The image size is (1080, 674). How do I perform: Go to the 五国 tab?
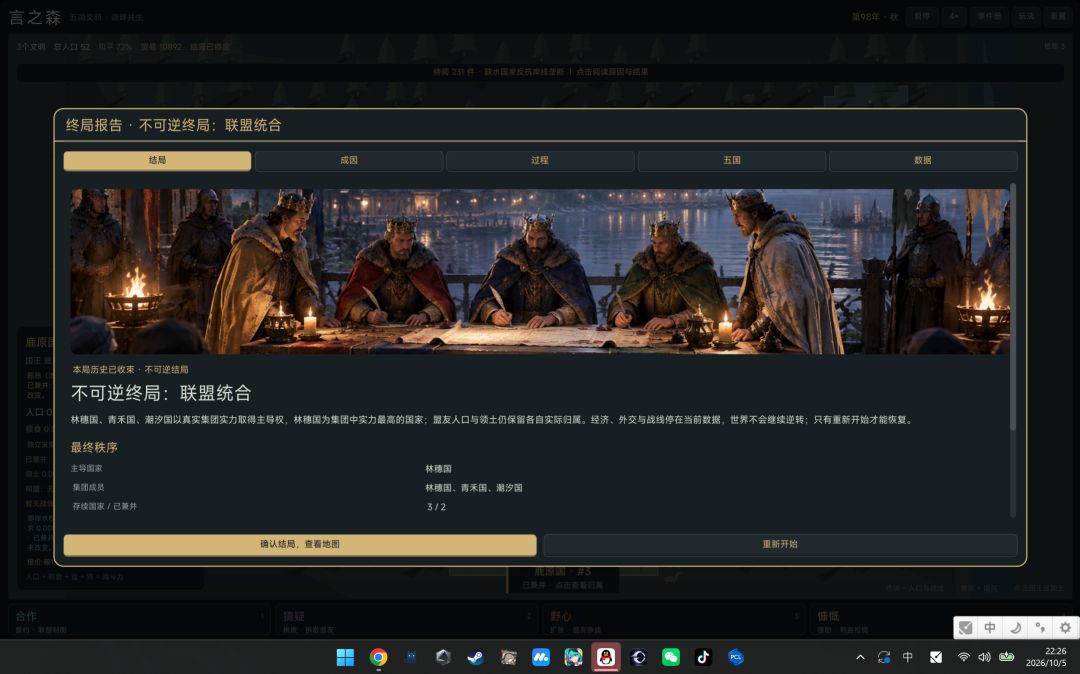pos(732,160)
